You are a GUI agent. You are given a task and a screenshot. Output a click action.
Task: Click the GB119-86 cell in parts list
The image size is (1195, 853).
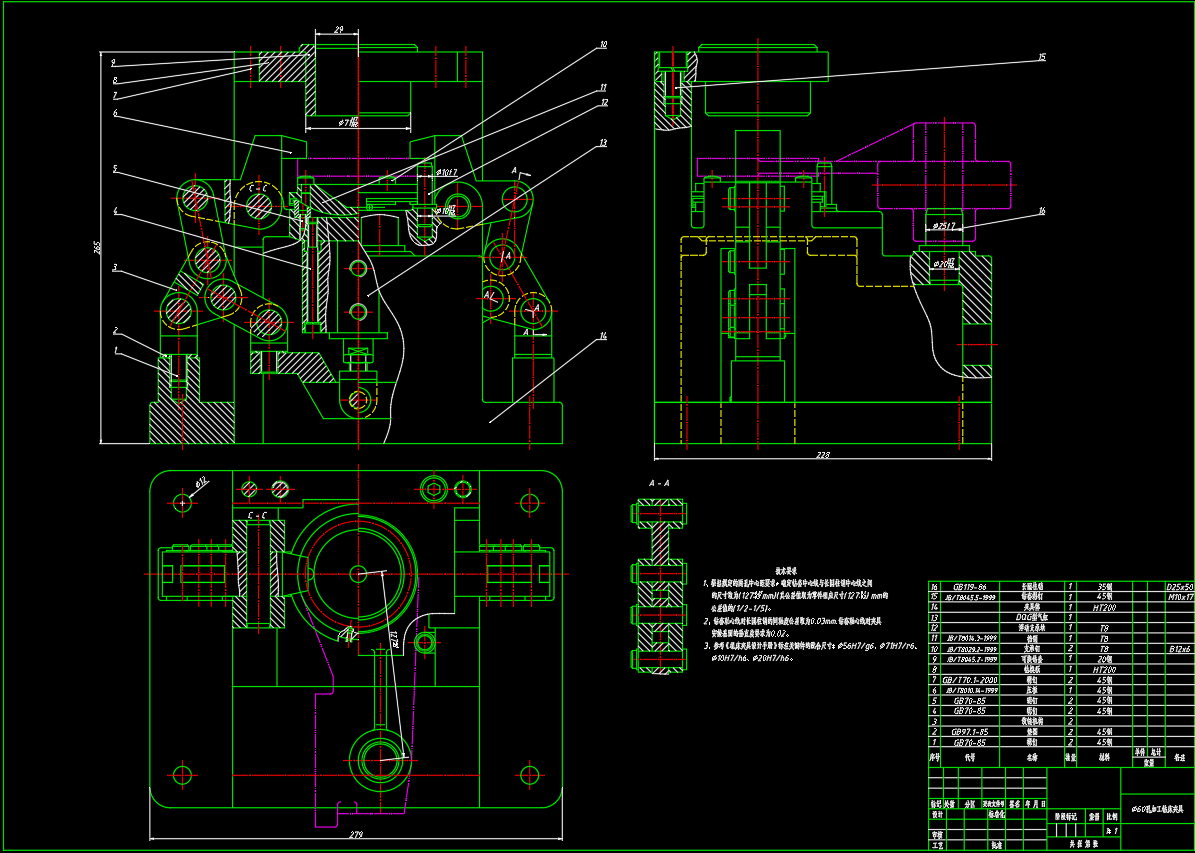(x=969, y=587)
